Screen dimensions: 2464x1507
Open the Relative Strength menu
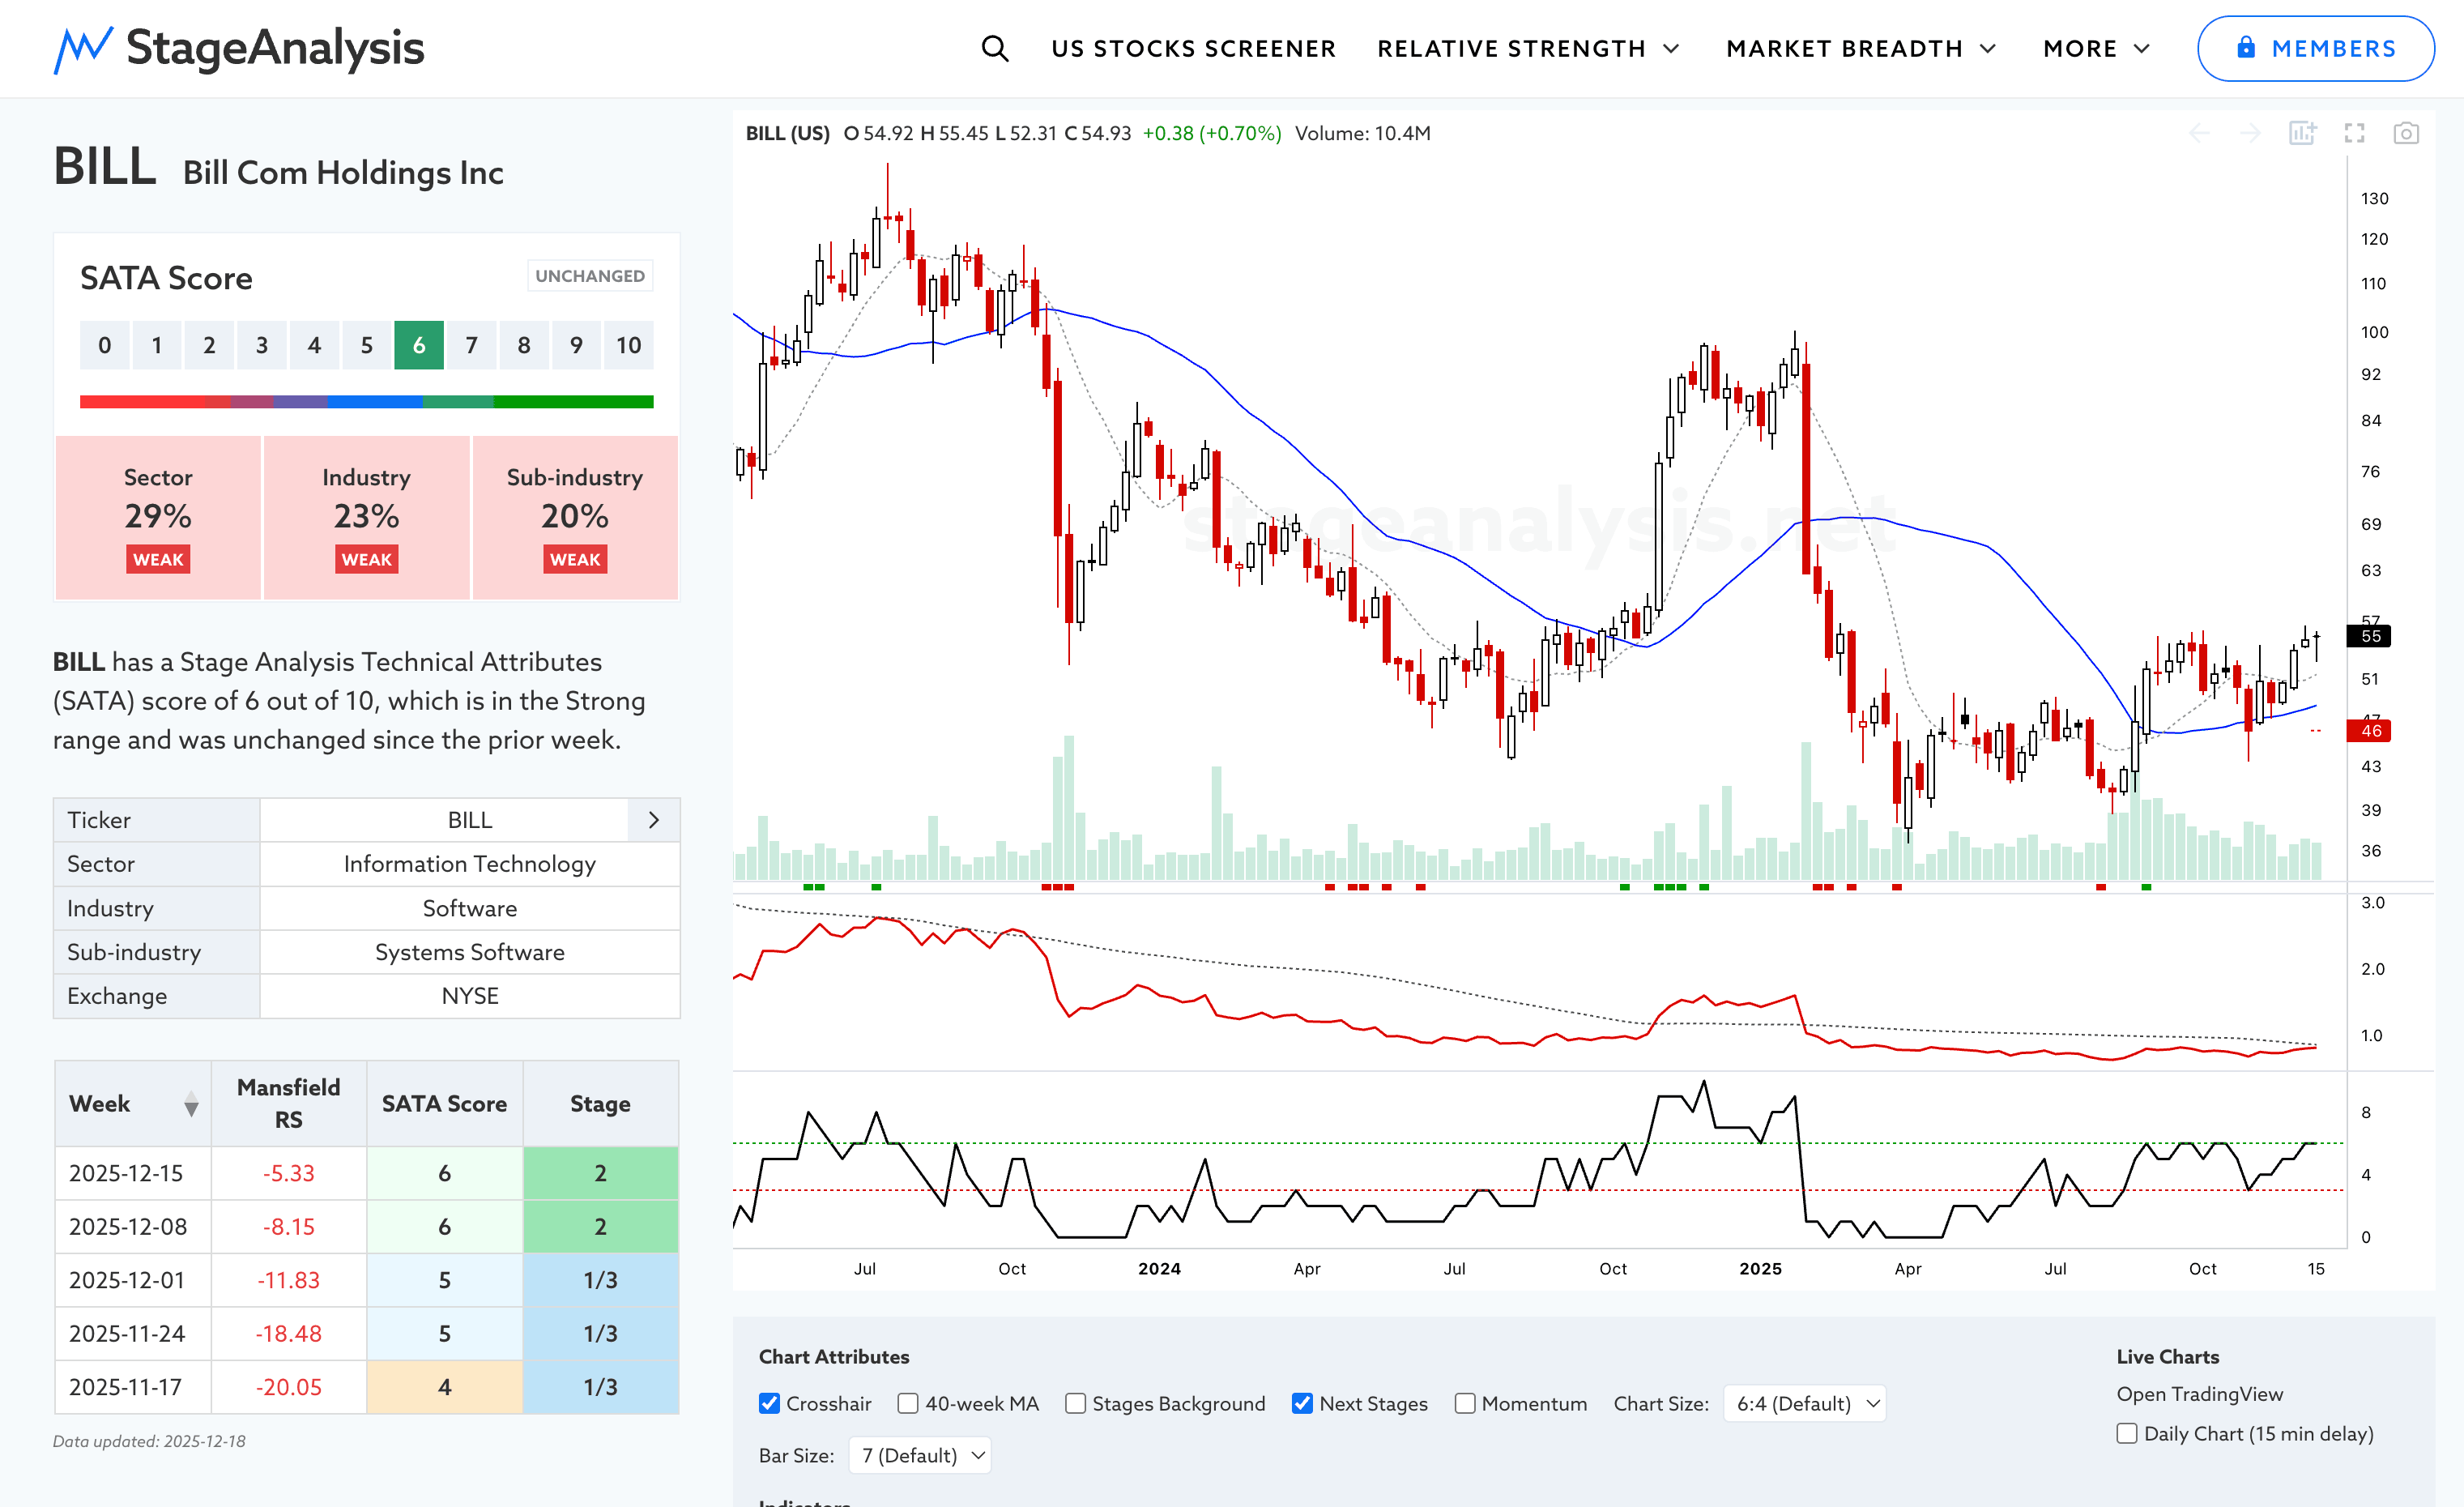(x=1527, y=48)
